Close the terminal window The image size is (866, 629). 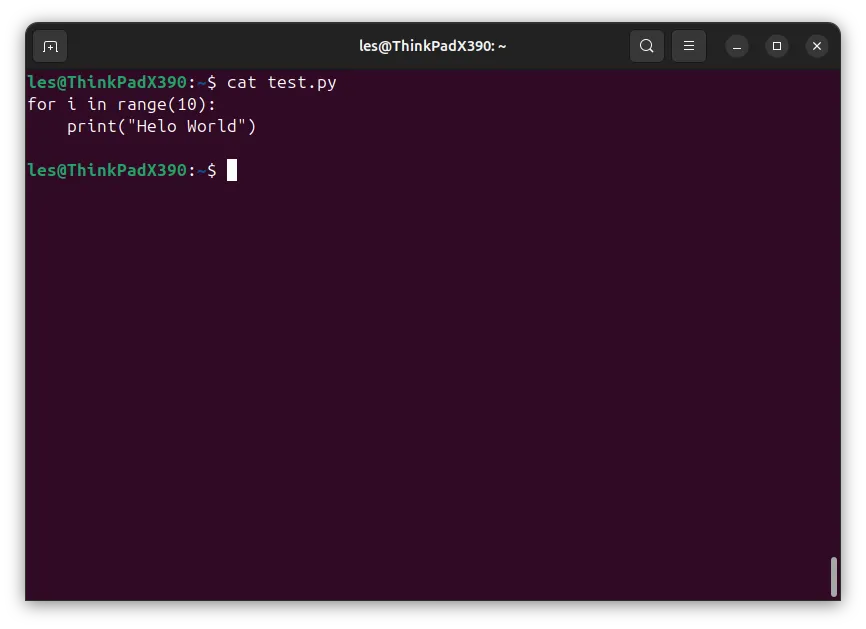click(x=817, y=46)
